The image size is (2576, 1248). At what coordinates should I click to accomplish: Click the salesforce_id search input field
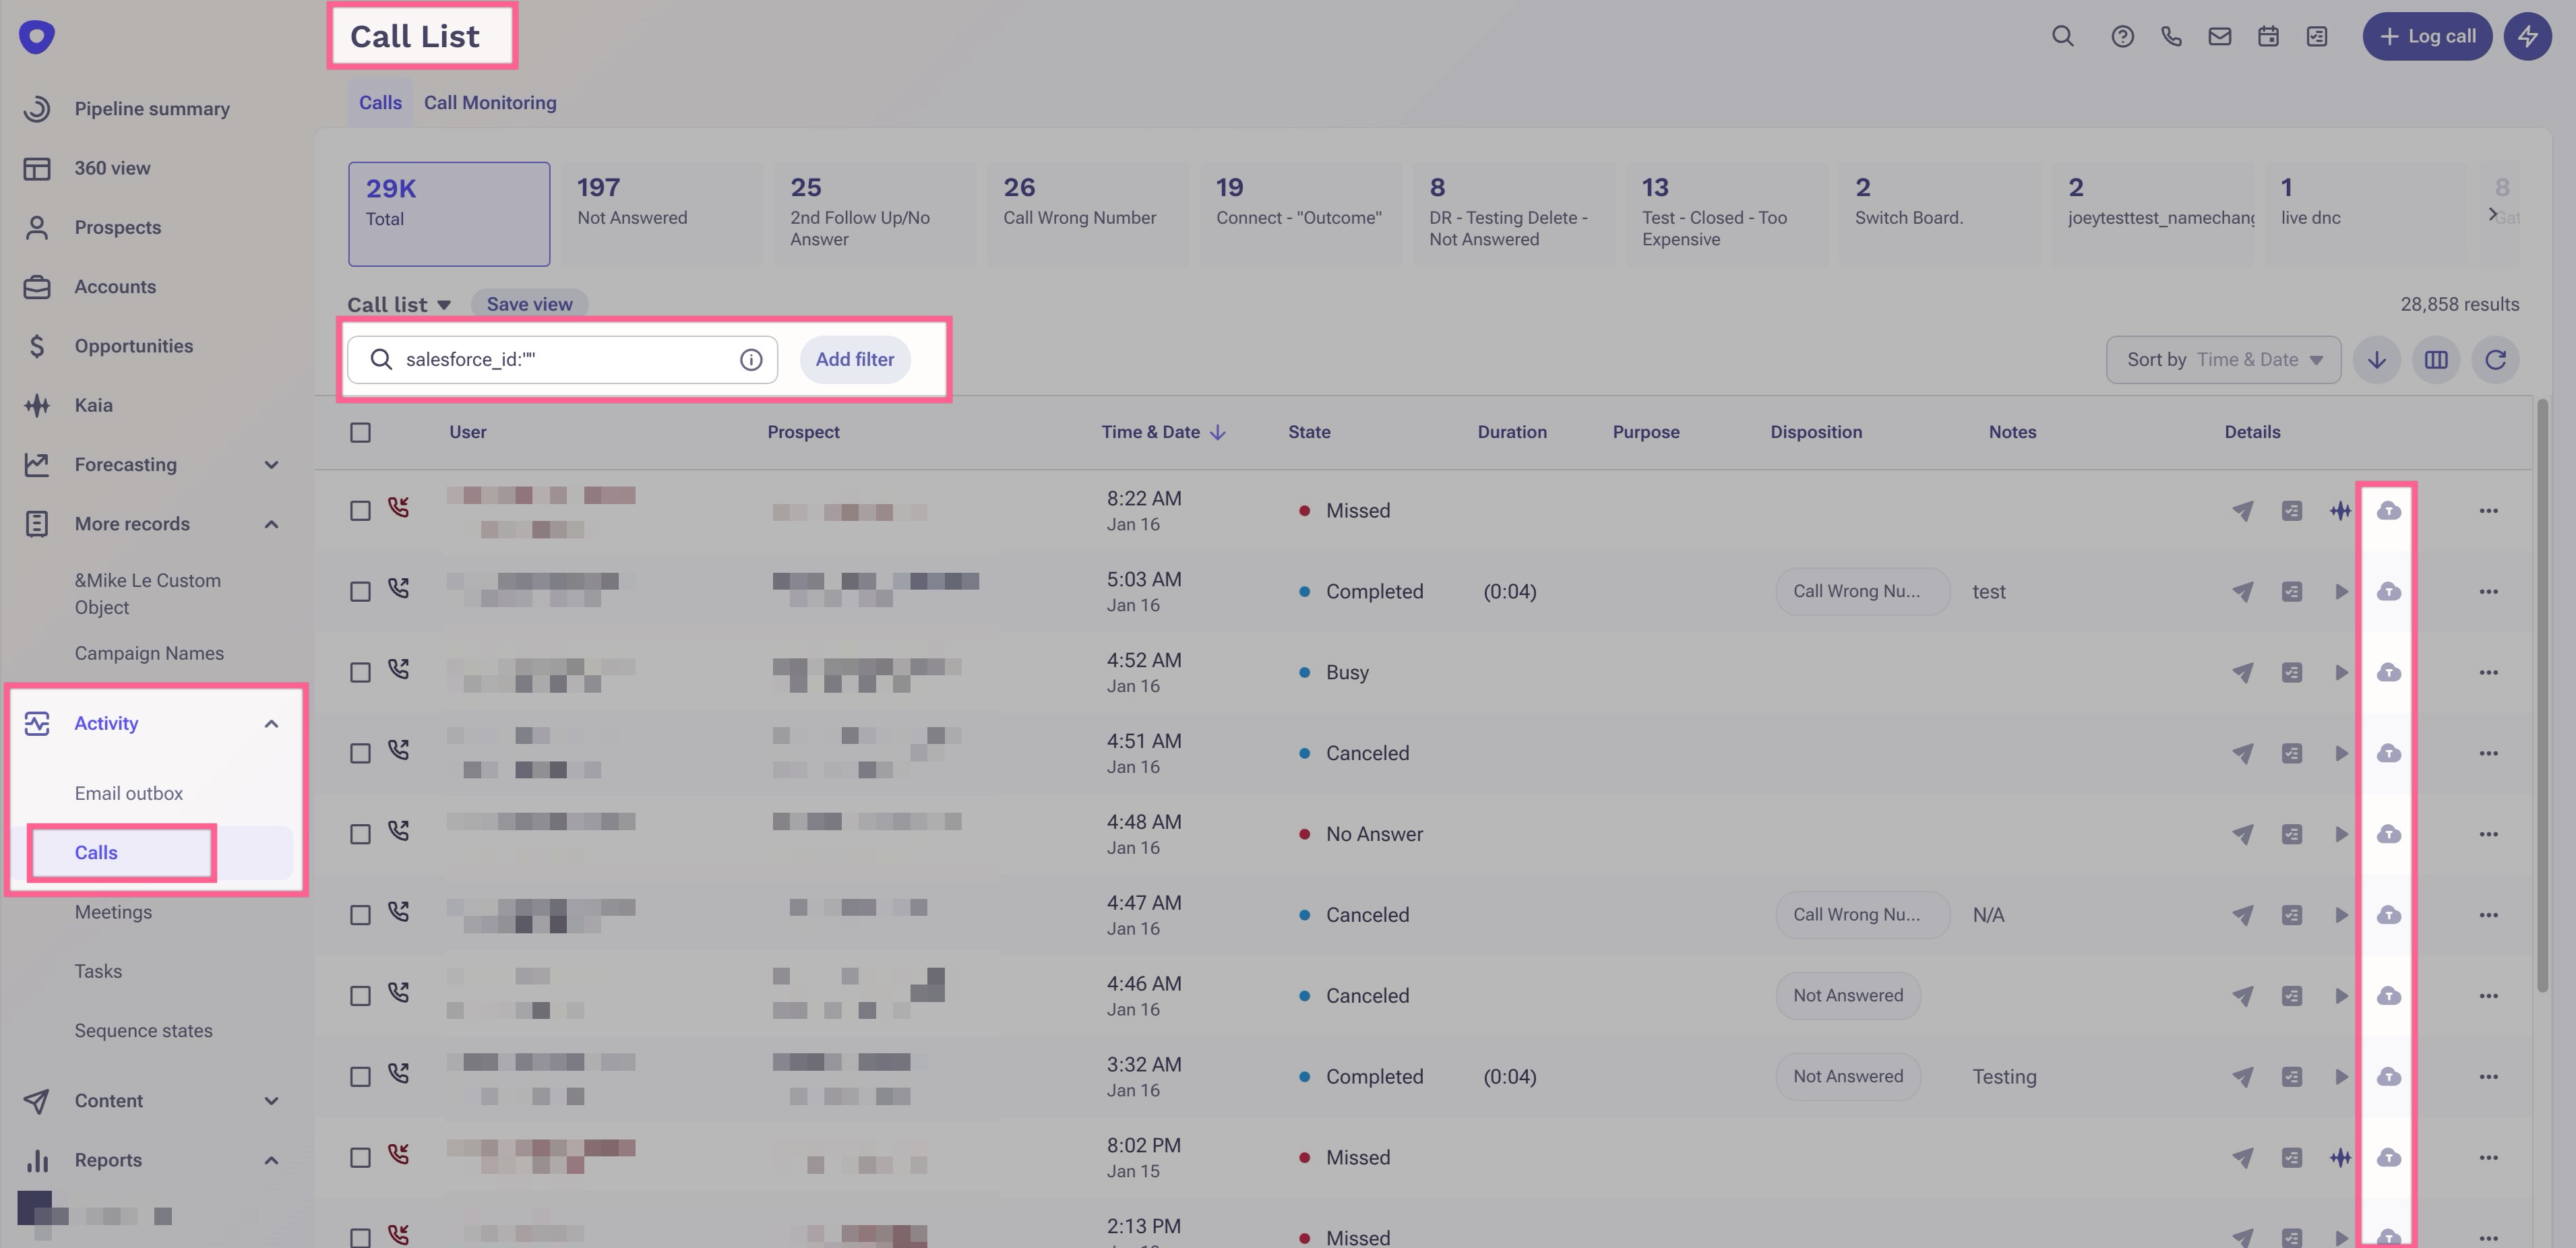point(560,360)
